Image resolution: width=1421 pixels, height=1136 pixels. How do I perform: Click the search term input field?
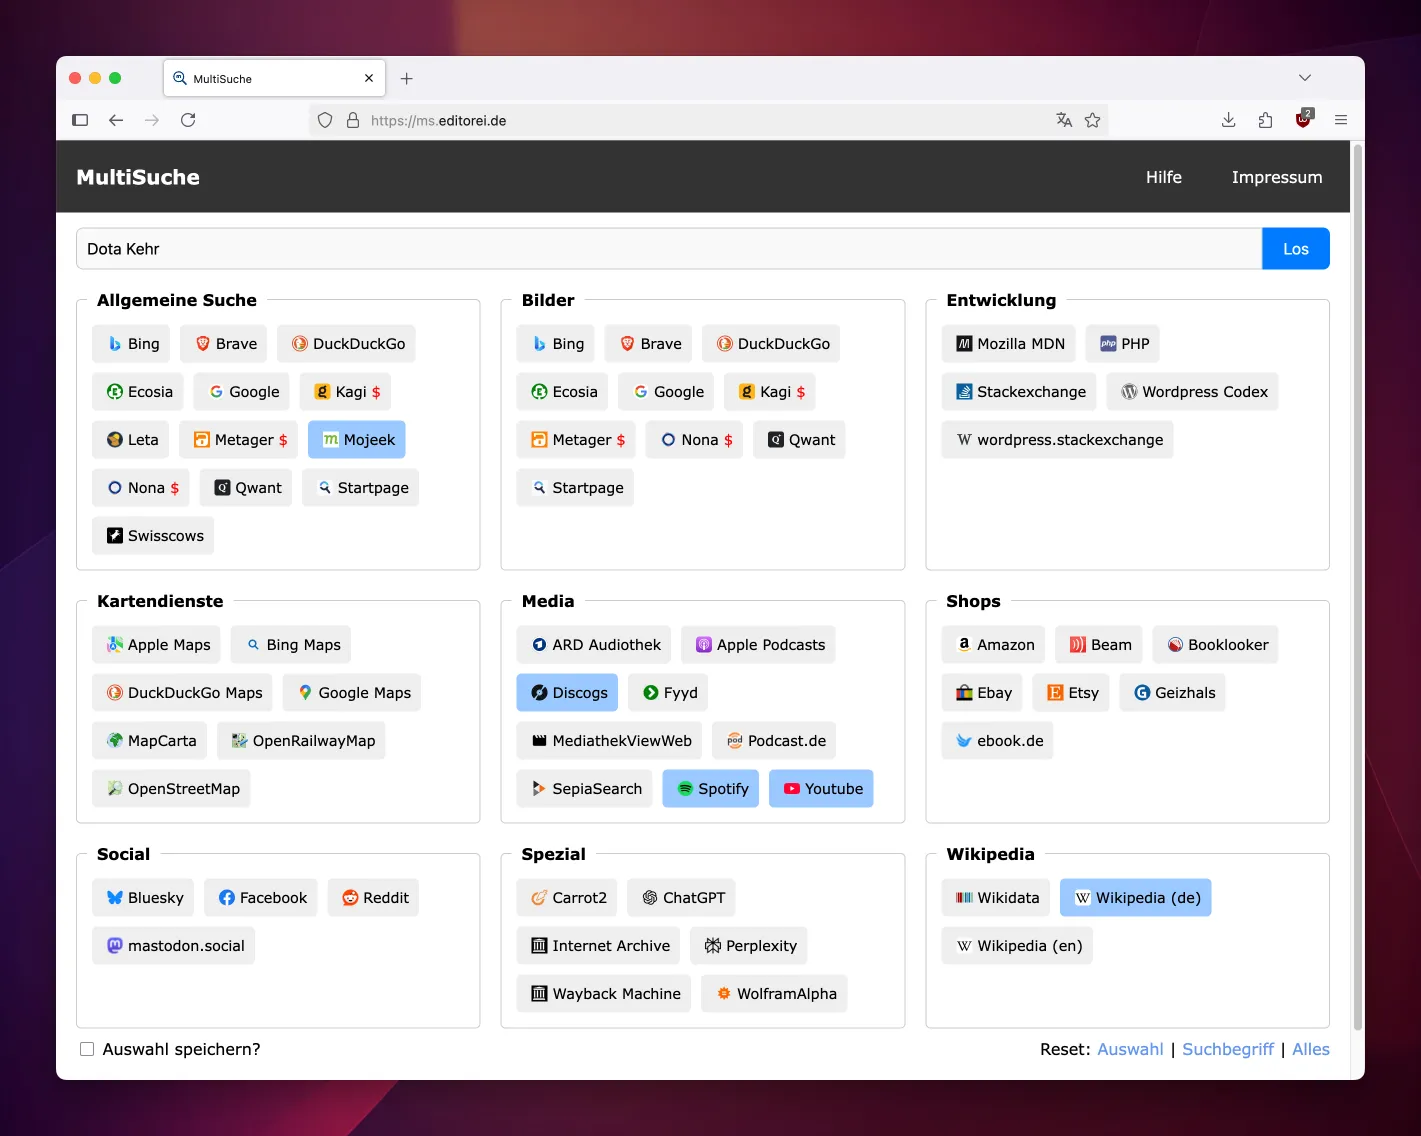pos(669,249)
